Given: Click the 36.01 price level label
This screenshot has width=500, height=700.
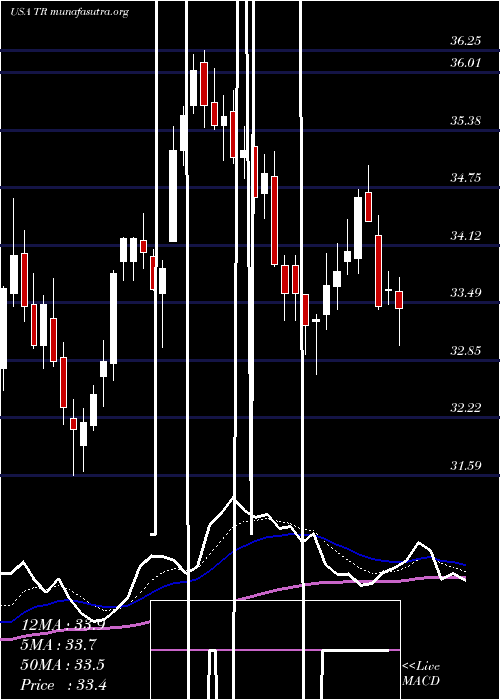Looking at the screenshot, I should pyautogui.click(x=465, y=62).
